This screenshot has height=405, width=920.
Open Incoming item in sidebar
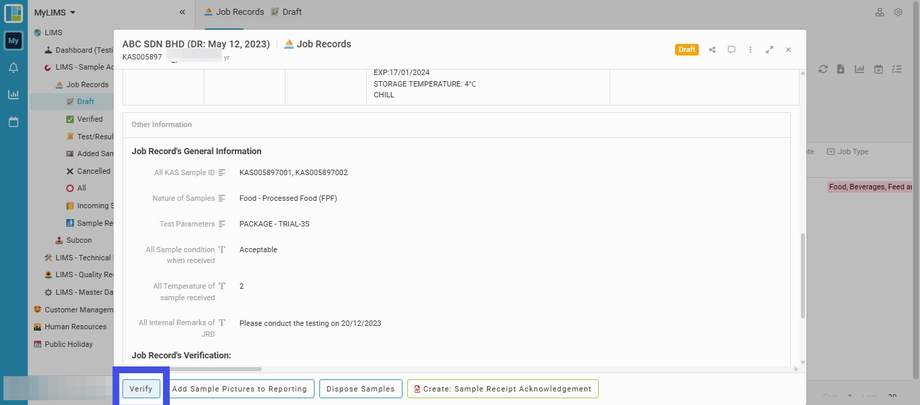pos(90,206)
